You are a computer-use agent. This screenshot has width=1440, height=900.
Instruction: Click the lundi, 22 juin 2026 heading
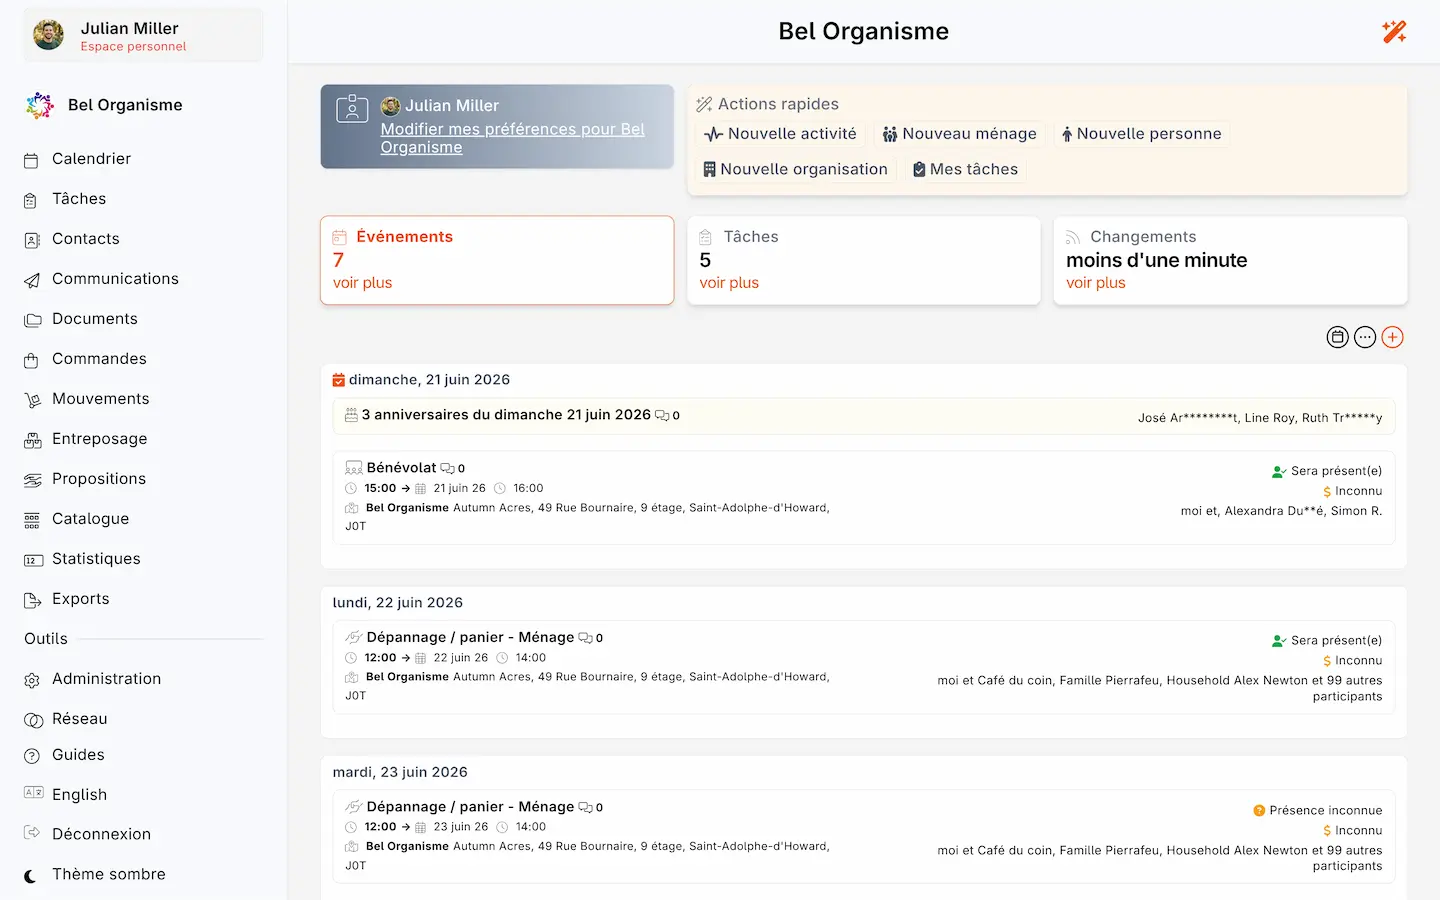(397, 603)
